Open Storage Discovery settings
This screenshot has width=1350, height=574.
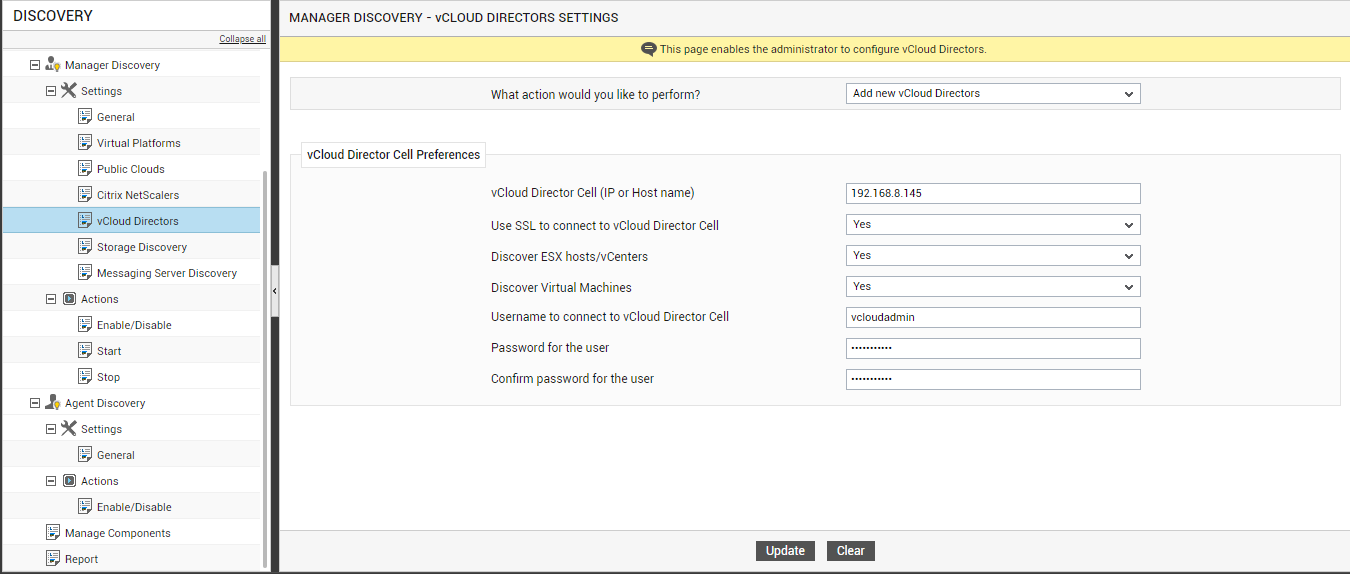coord(142,247)
